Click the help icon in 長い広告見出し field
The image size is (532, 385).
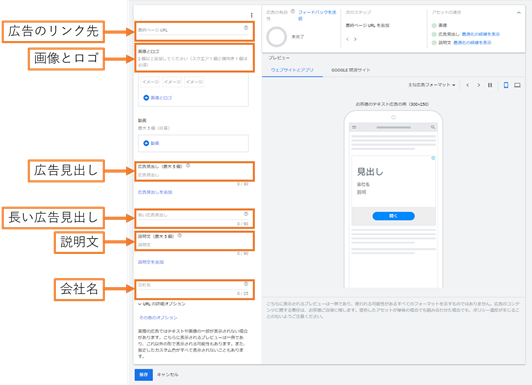coord(246,214)
